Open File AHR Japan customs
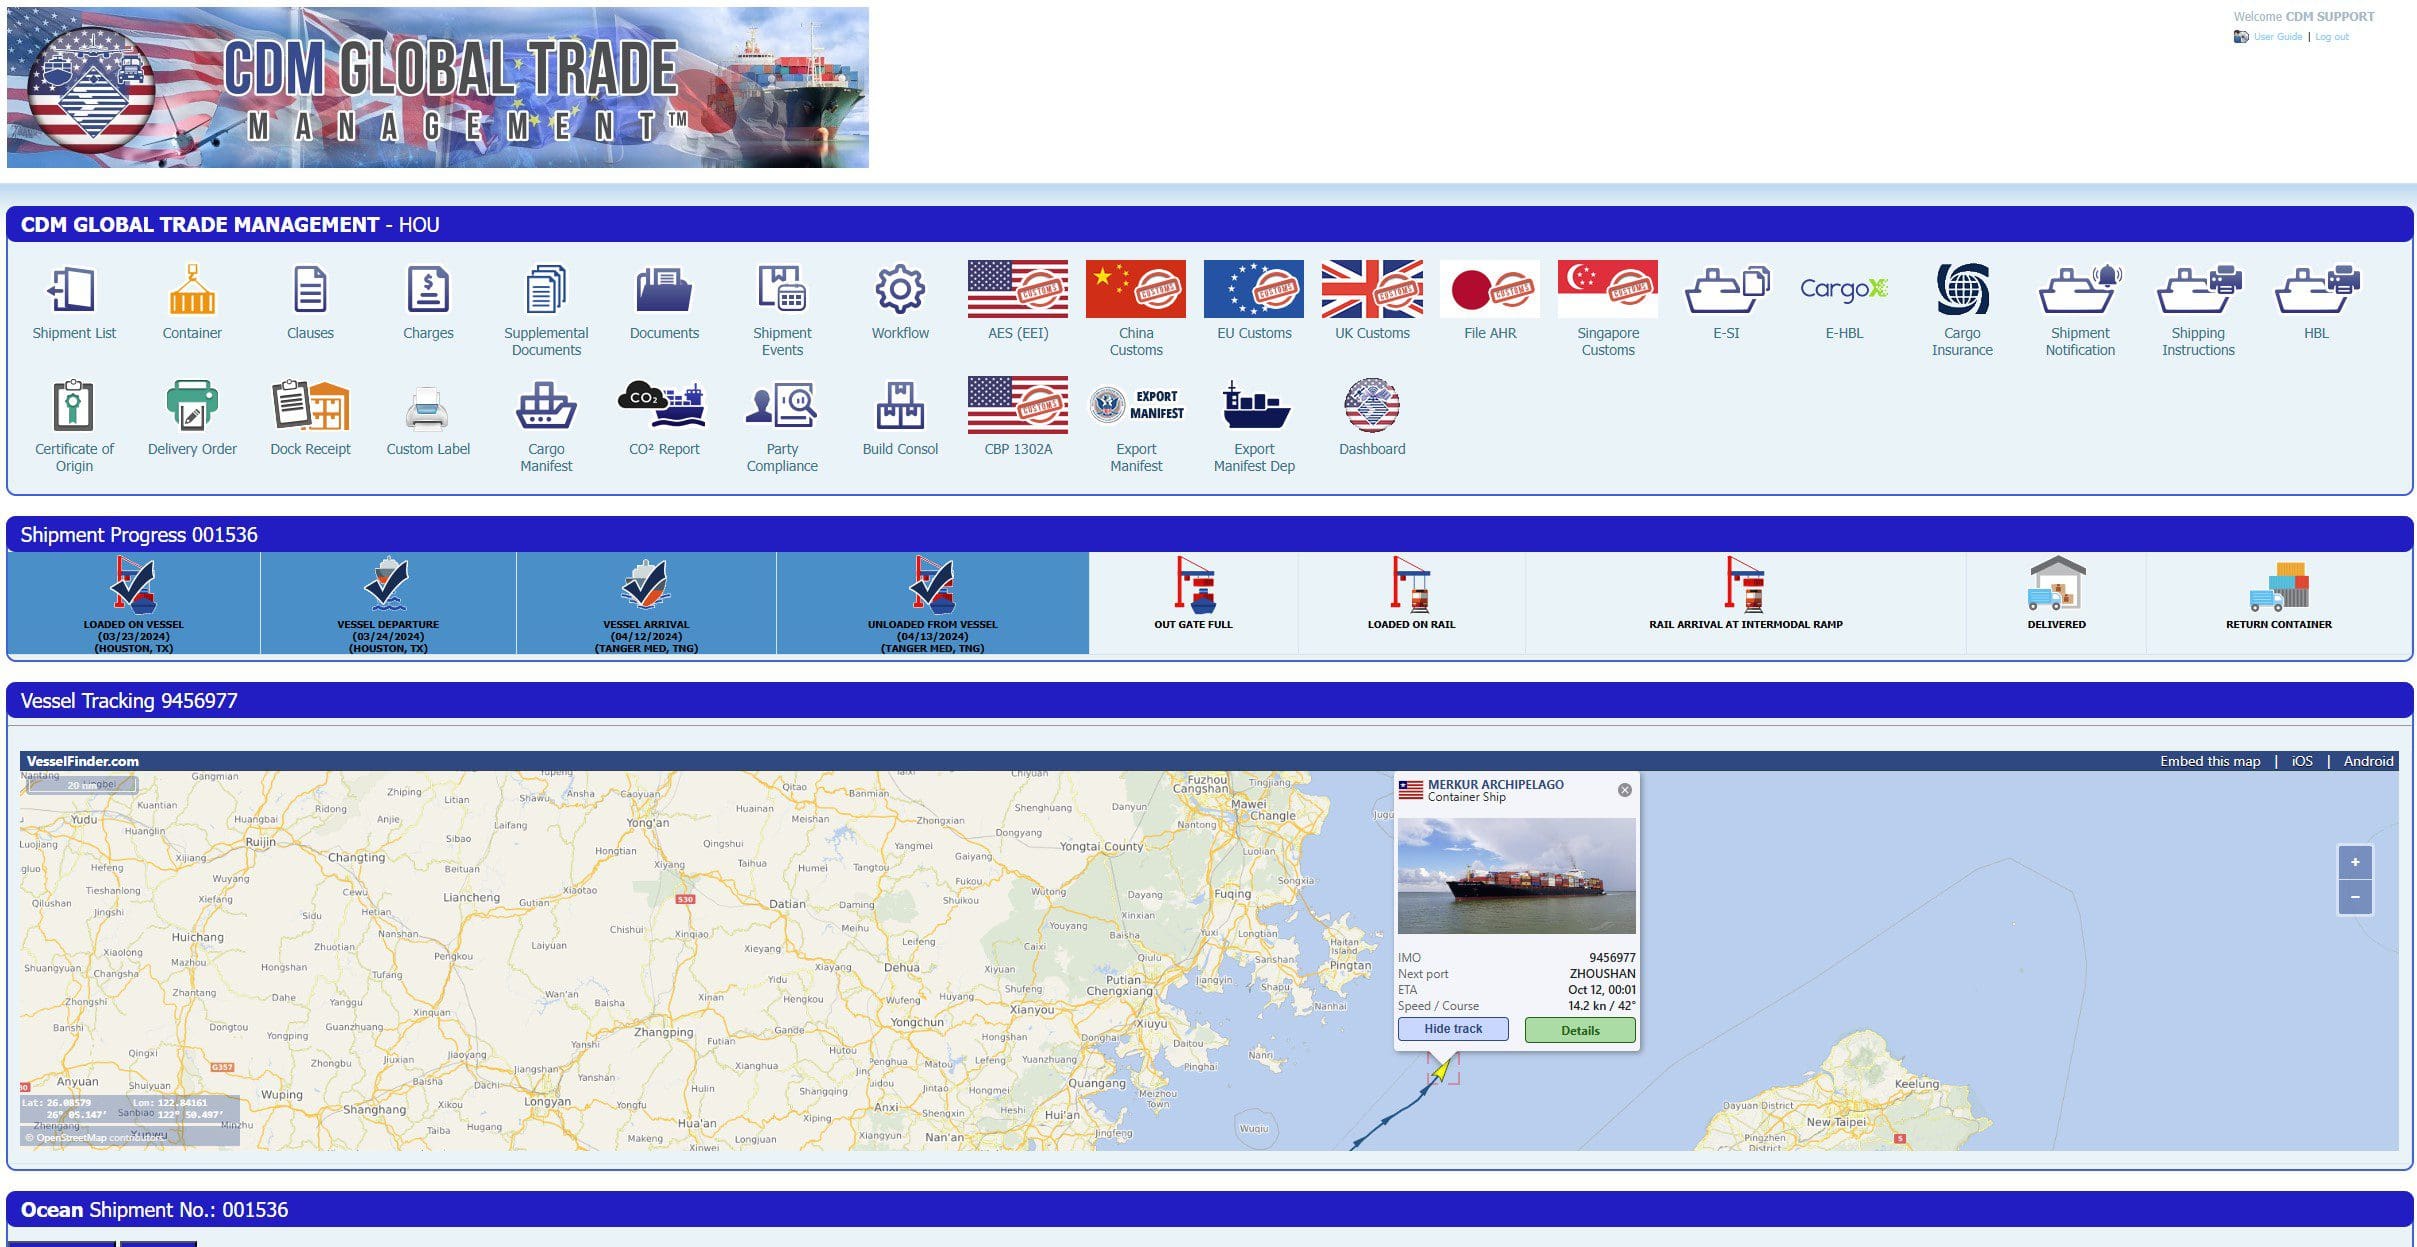This screenshot has width=2417, height=1247. click(1490, 289)
